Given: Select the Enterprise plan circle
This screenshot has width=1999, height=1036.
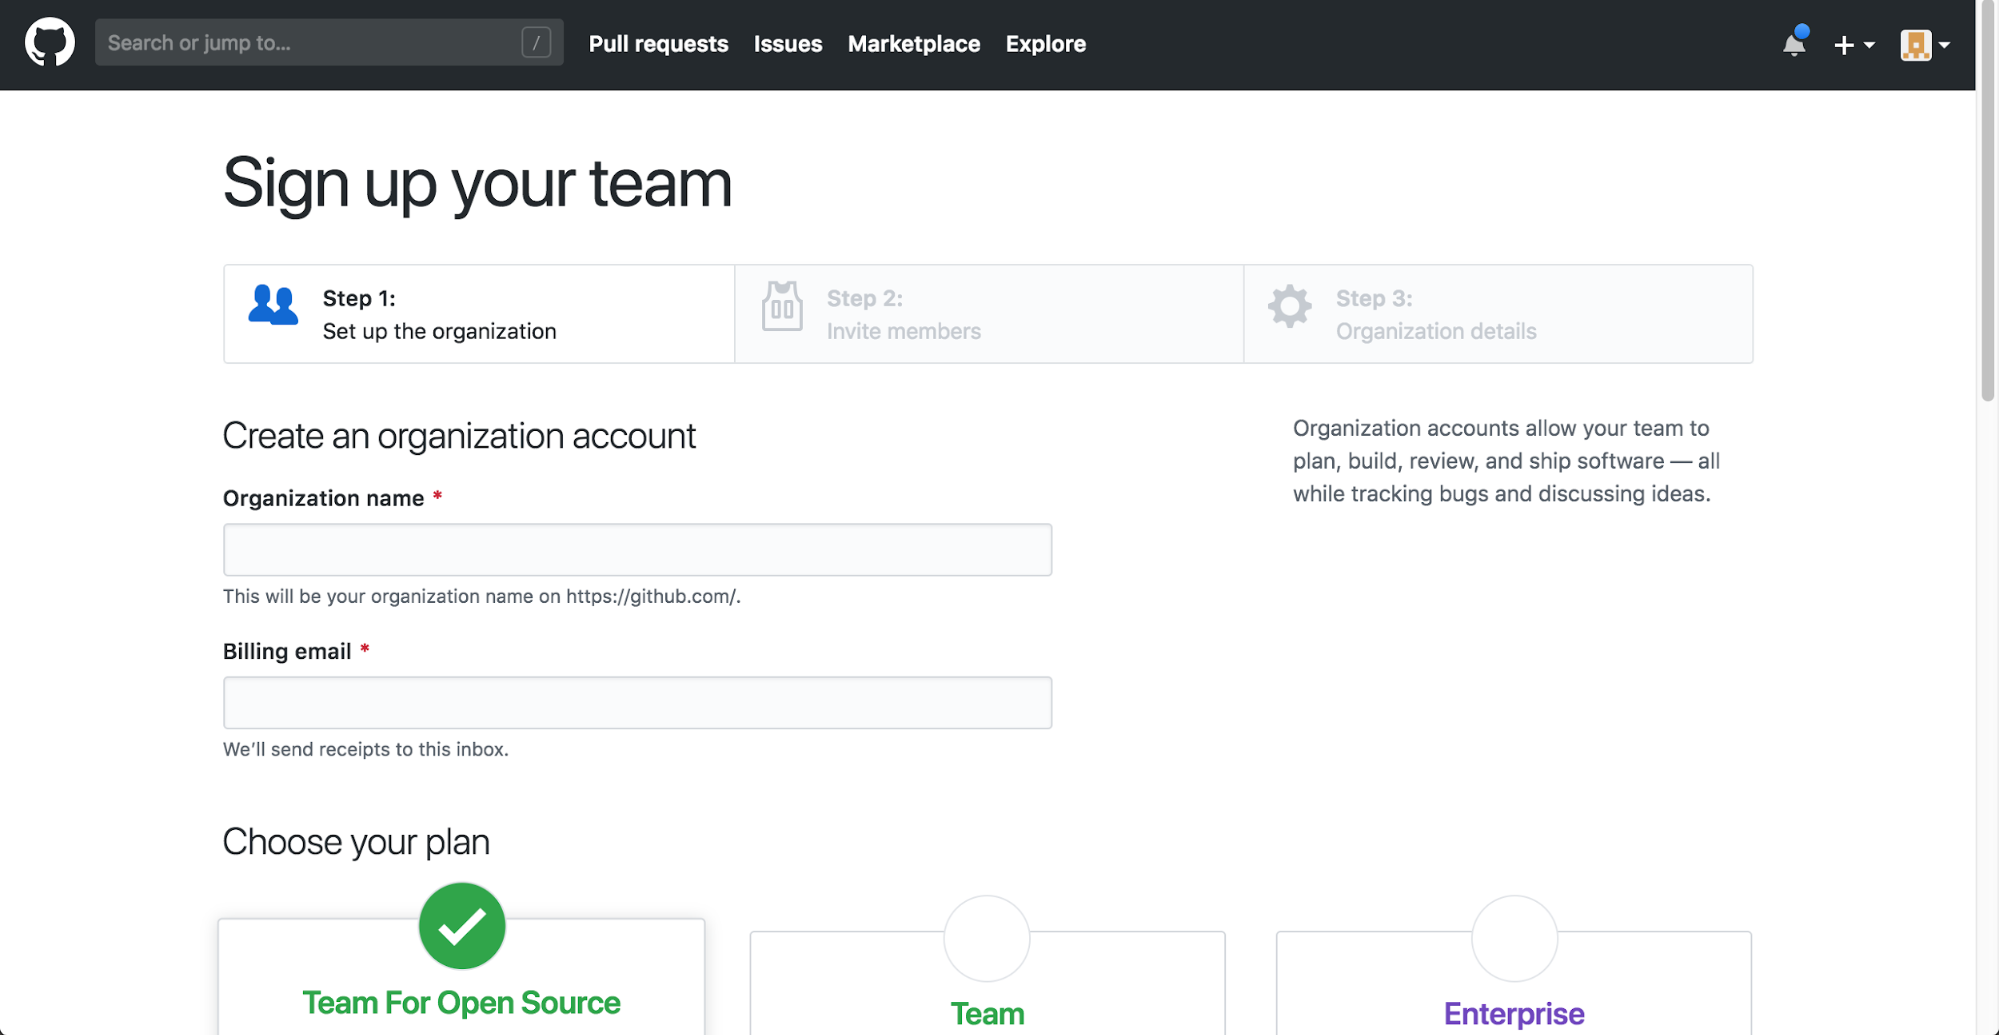Looking at the screenshot, I should (x=1514, y=938).
